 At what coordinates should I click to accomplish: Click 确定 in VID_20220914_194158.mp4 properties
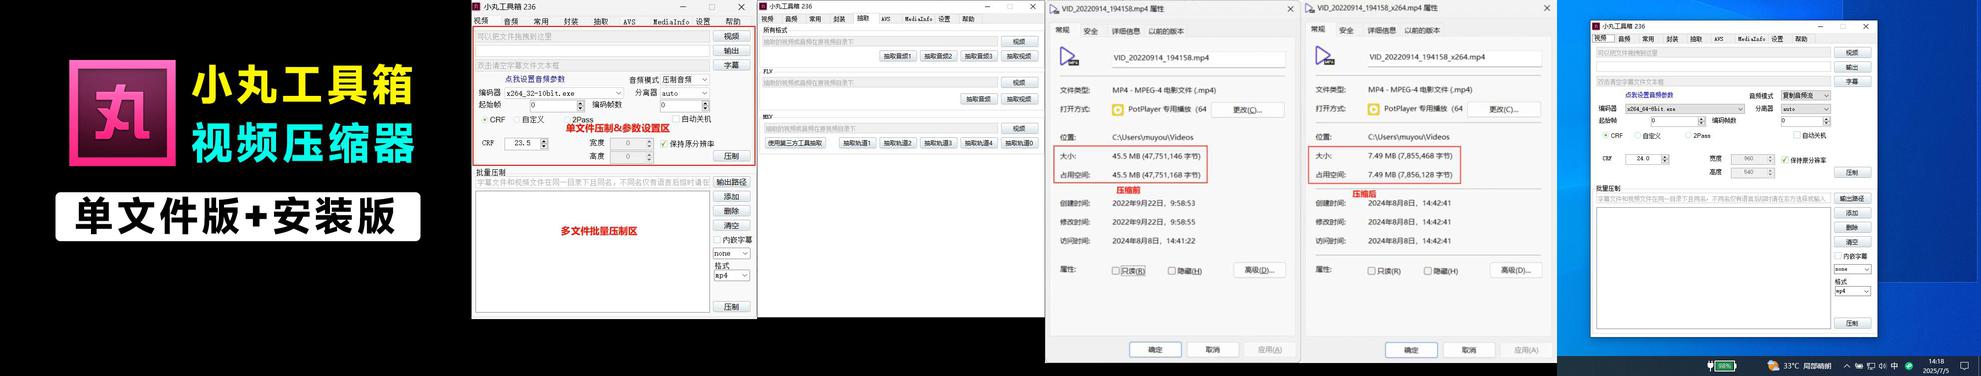click(1155, 350)
